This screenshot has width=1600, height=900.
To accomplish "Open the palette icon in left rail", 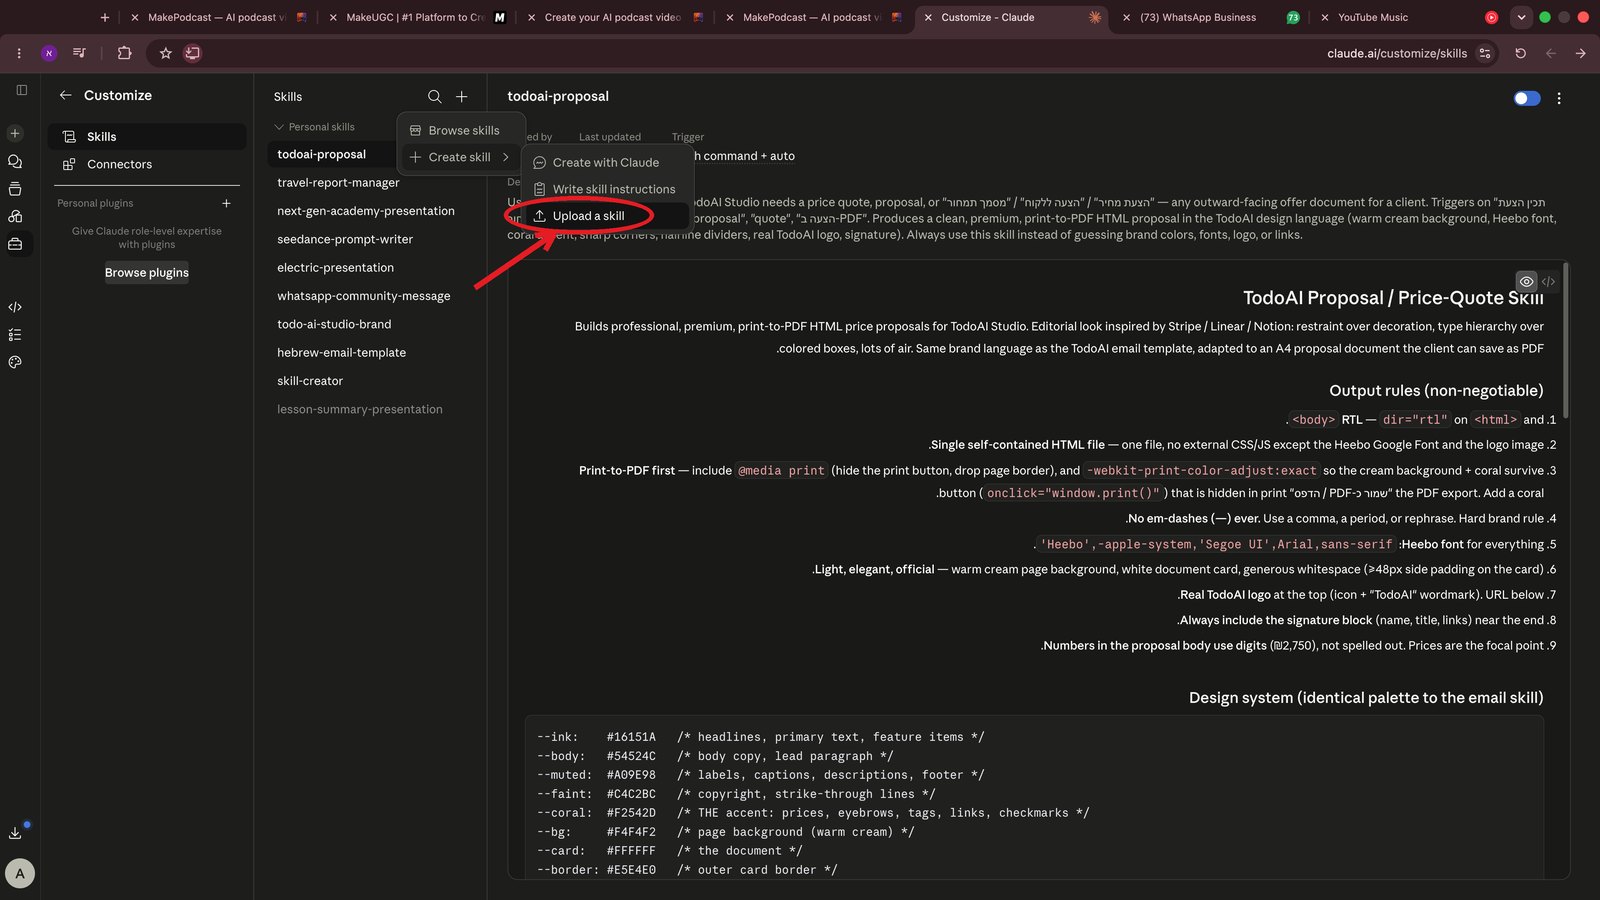I will pos(15,362).
